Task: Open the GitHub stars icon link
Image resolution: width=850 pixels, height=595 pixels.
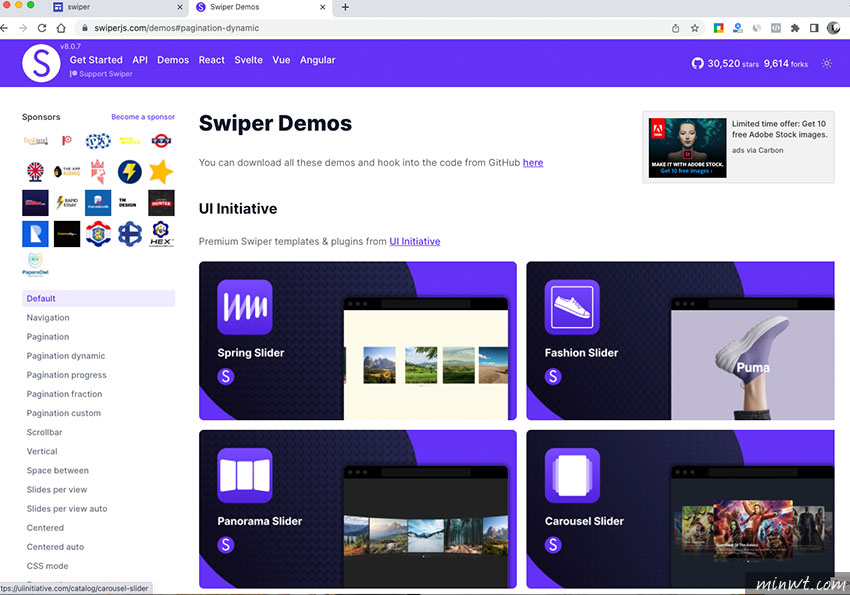Action: click(x=697, y=63)
